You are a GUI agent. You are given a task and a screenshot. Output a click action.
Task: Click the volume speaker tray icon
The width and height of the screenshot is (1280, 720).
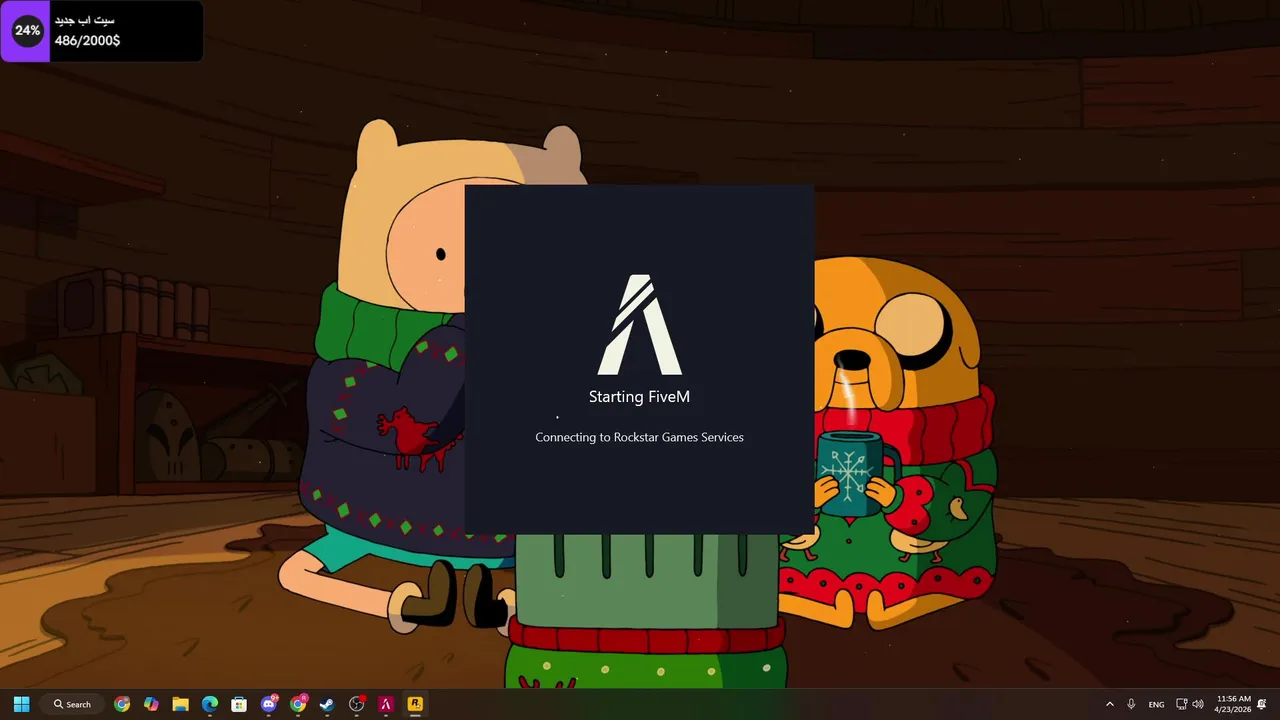(1198, 704)
